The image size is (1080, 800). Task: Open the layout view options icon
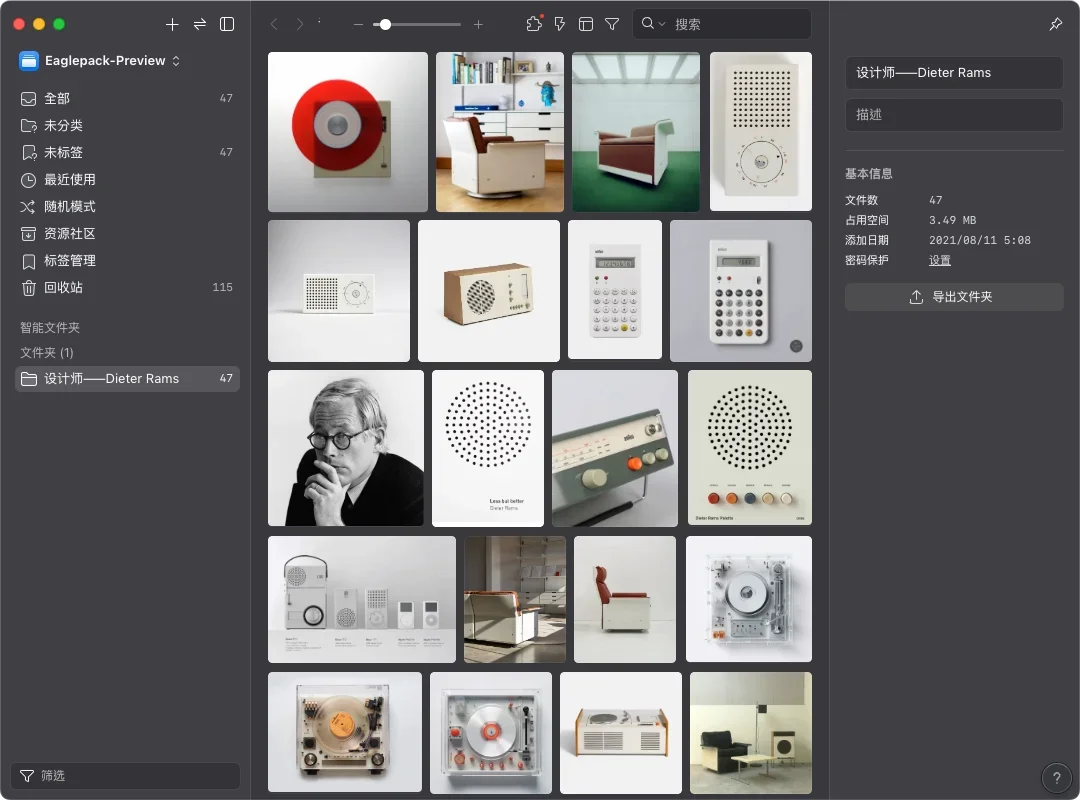pos(586,24)
